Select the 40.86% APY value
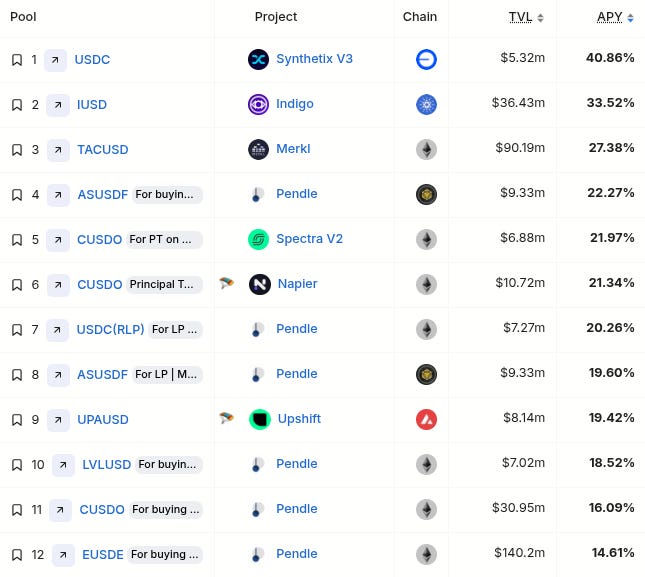The height and width of the screenshot is (577, 645). (610, 58)
